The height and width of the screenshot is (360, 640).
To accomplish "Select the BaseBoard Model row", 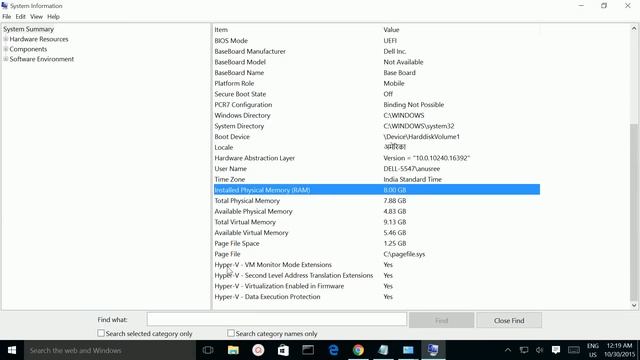I will [377, 62].
